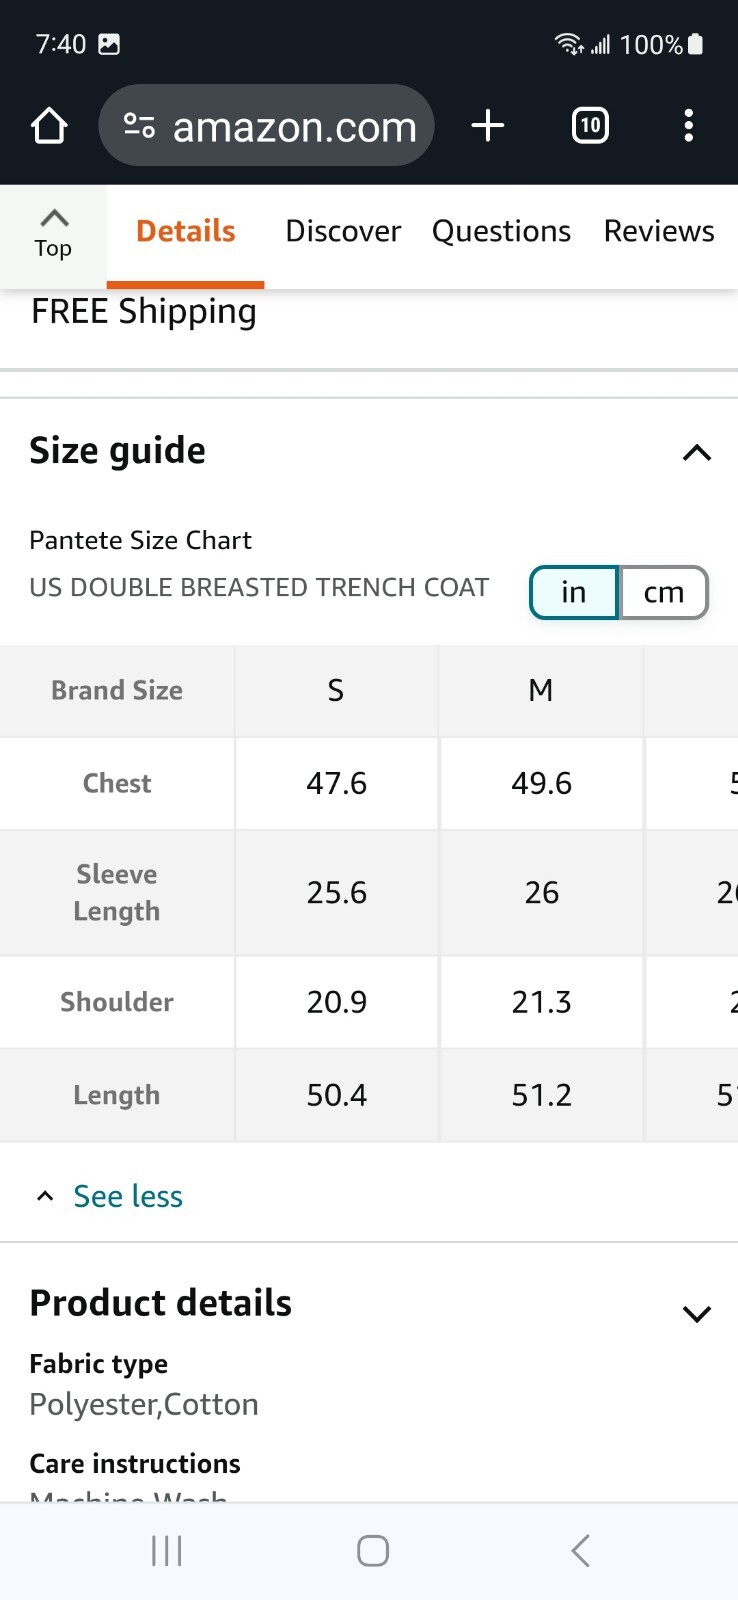The height and width of the screenshot is (1600, 738).
Task: Open the browser three-dot menu
Action: click(x=688, y=126)
